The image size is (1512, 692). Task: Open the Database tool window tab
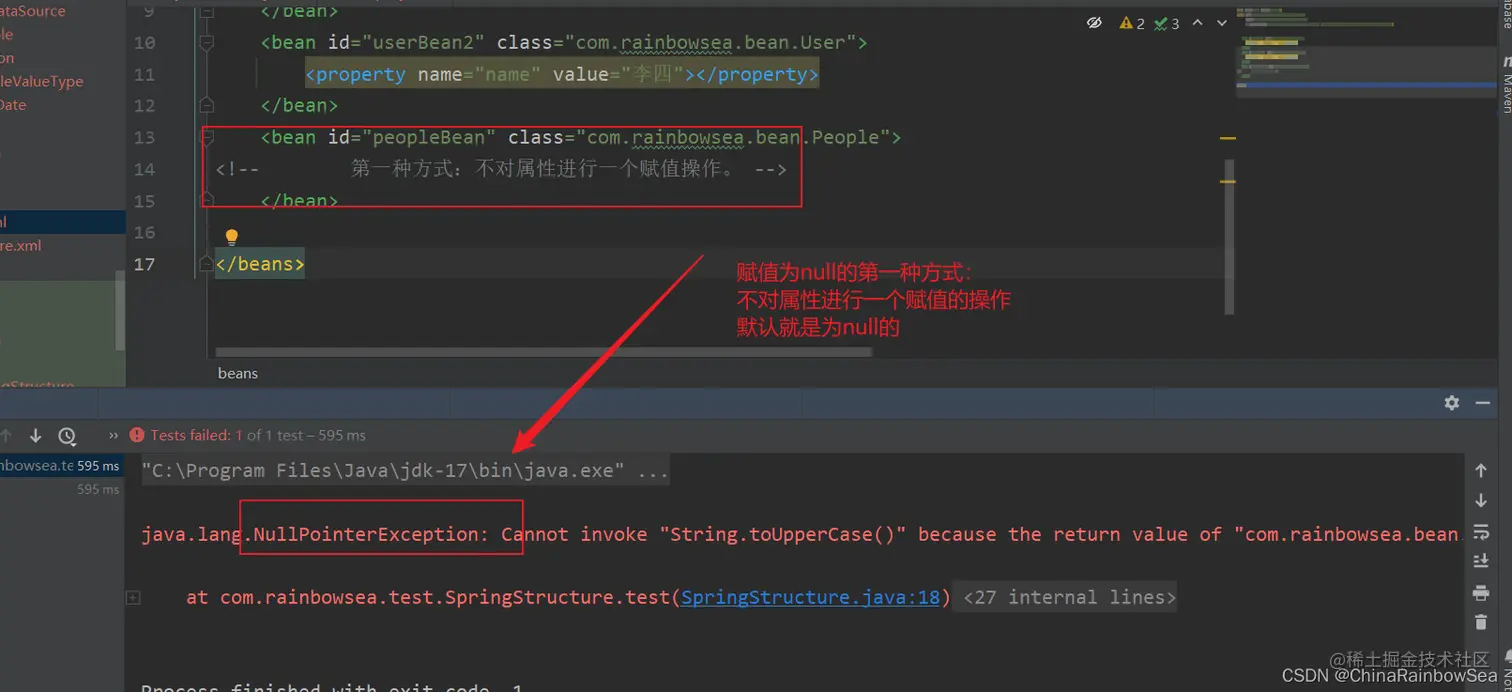(x=1506, y=14)
